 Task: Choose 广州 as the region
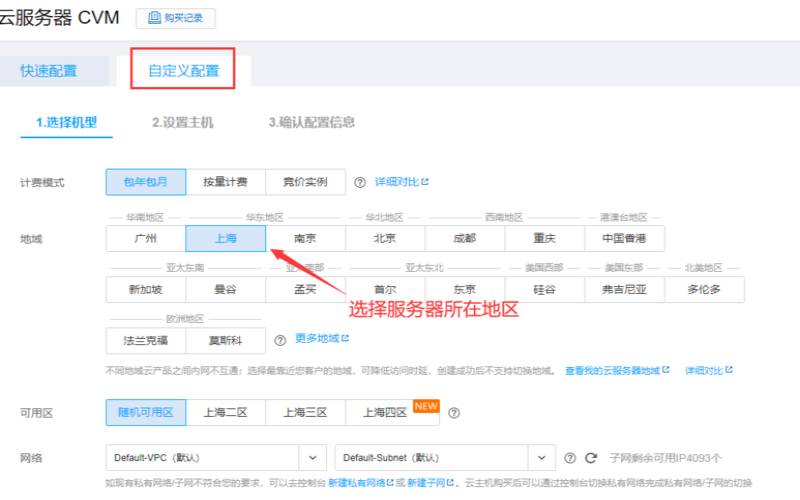coord(146,238)
